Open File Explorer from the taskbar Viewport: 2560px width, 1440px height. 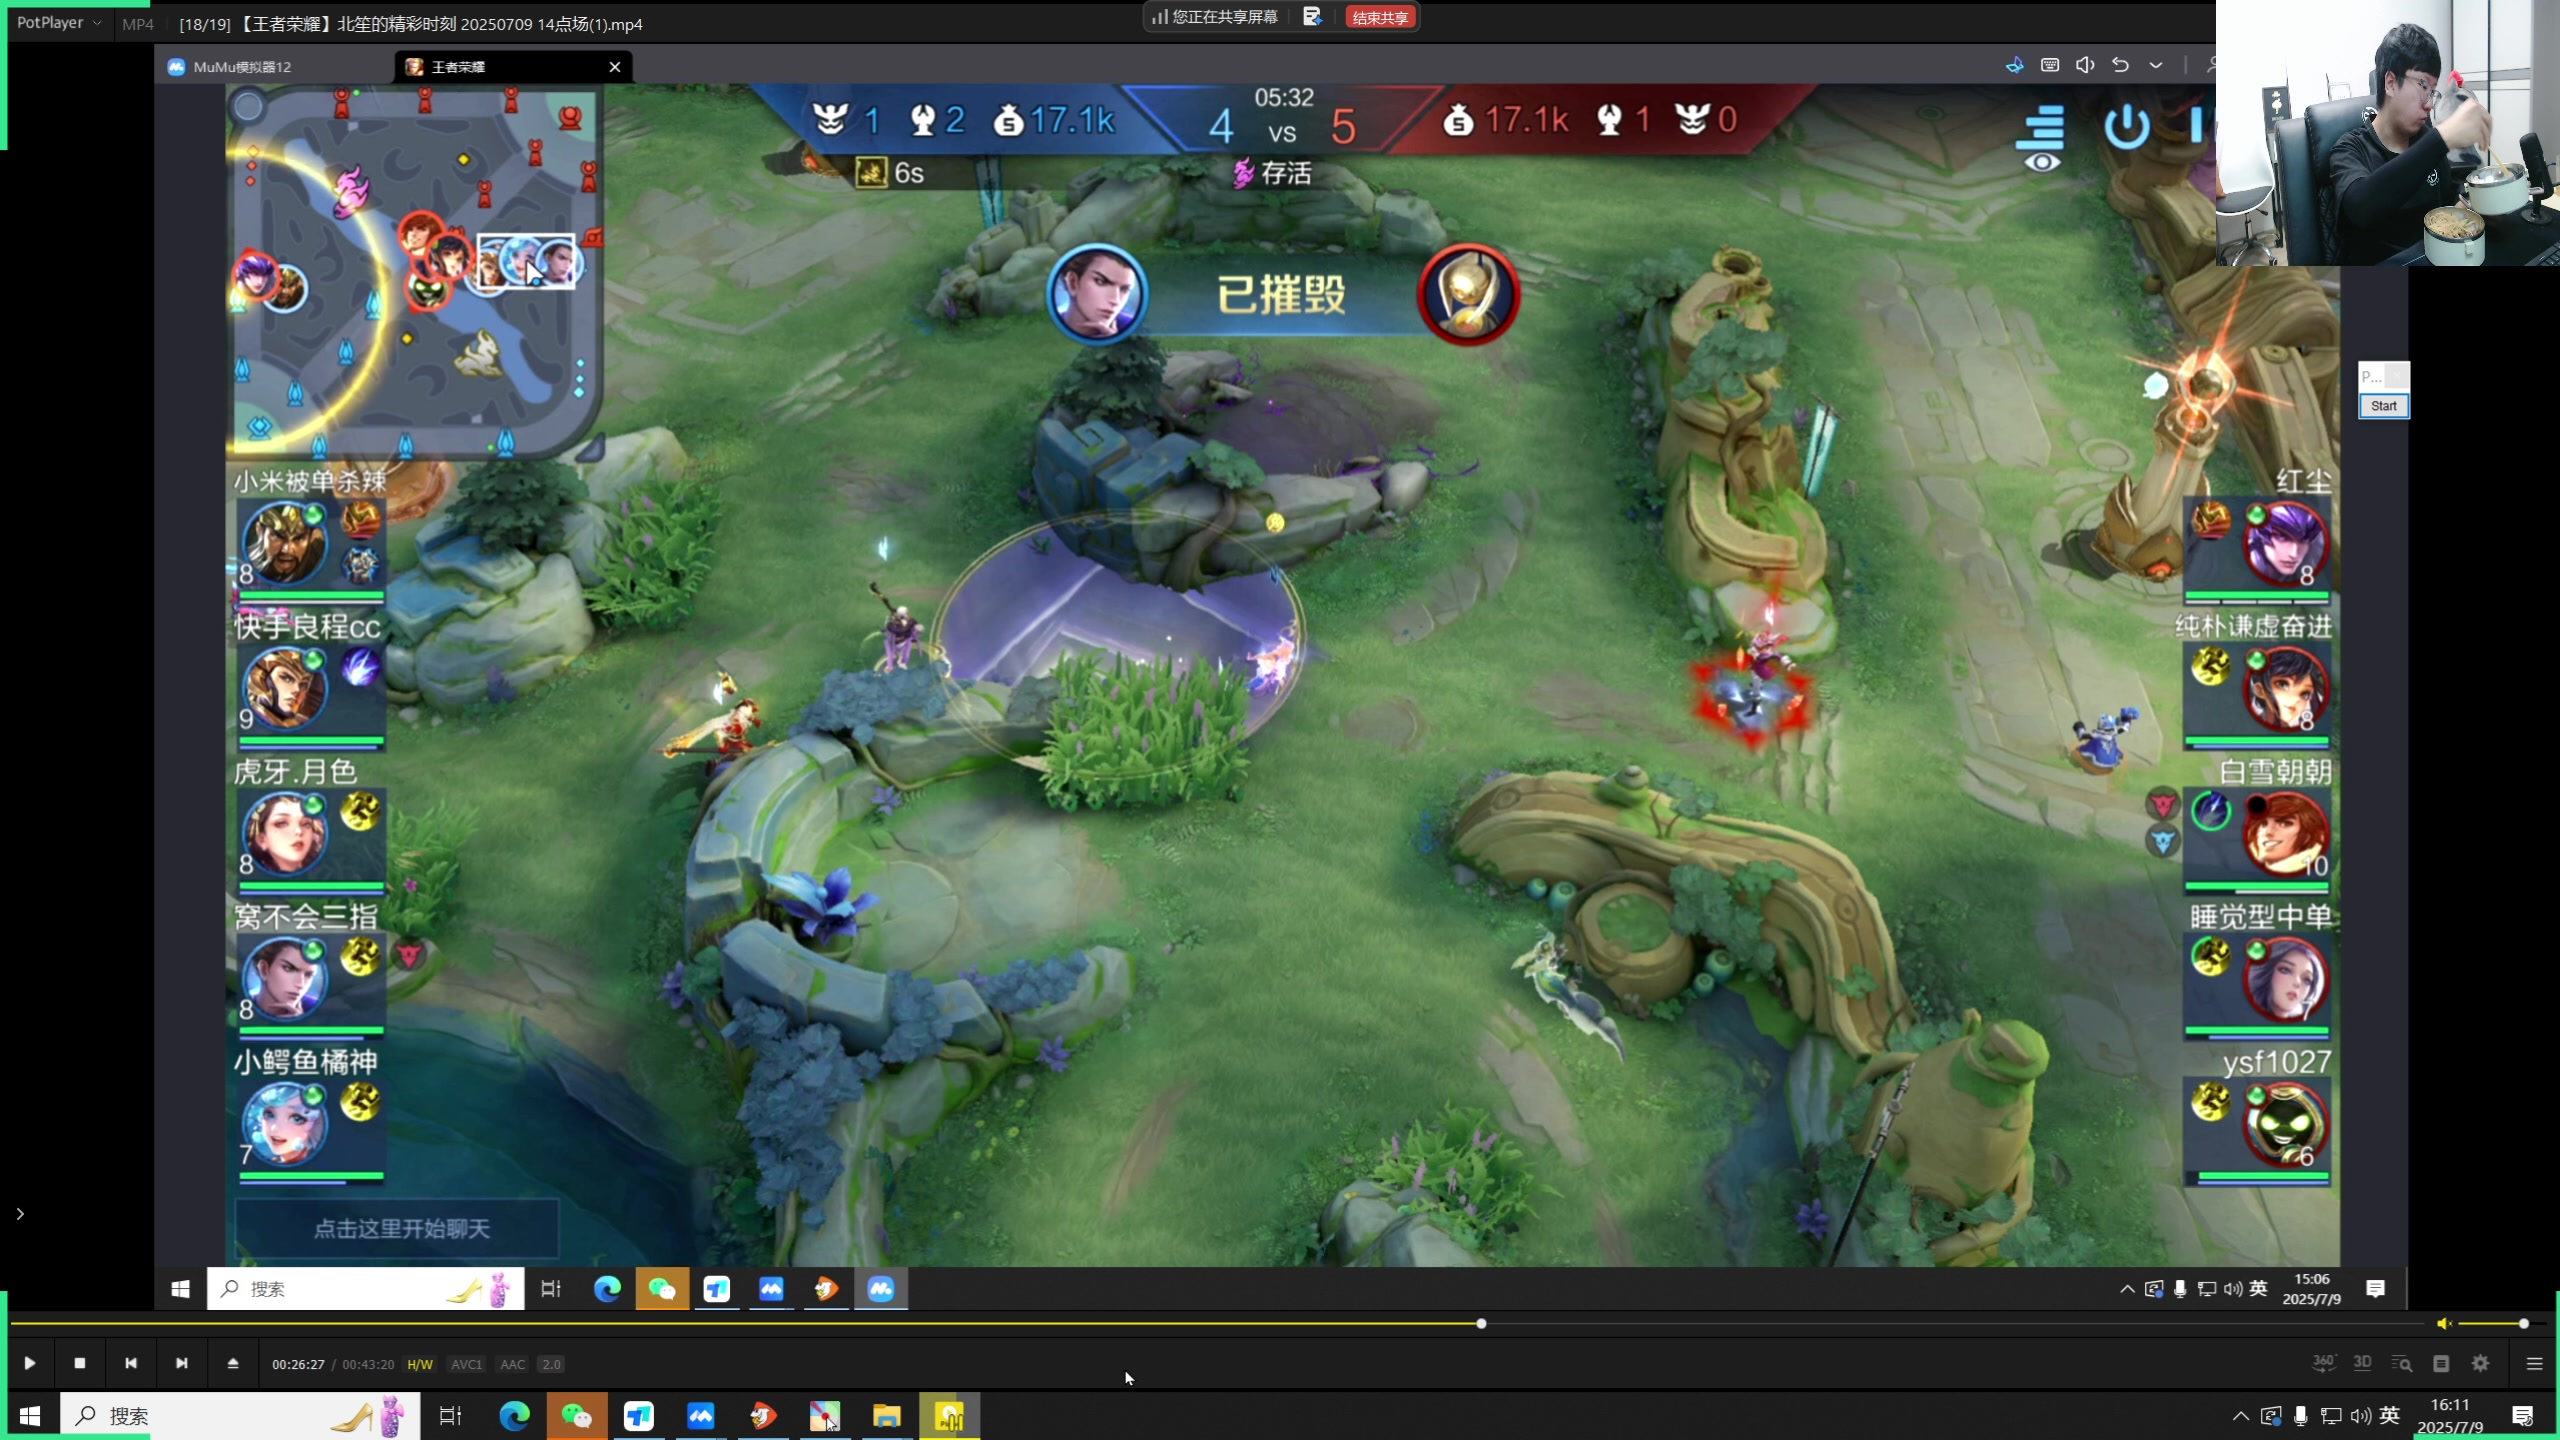(x=886, y=1416)
